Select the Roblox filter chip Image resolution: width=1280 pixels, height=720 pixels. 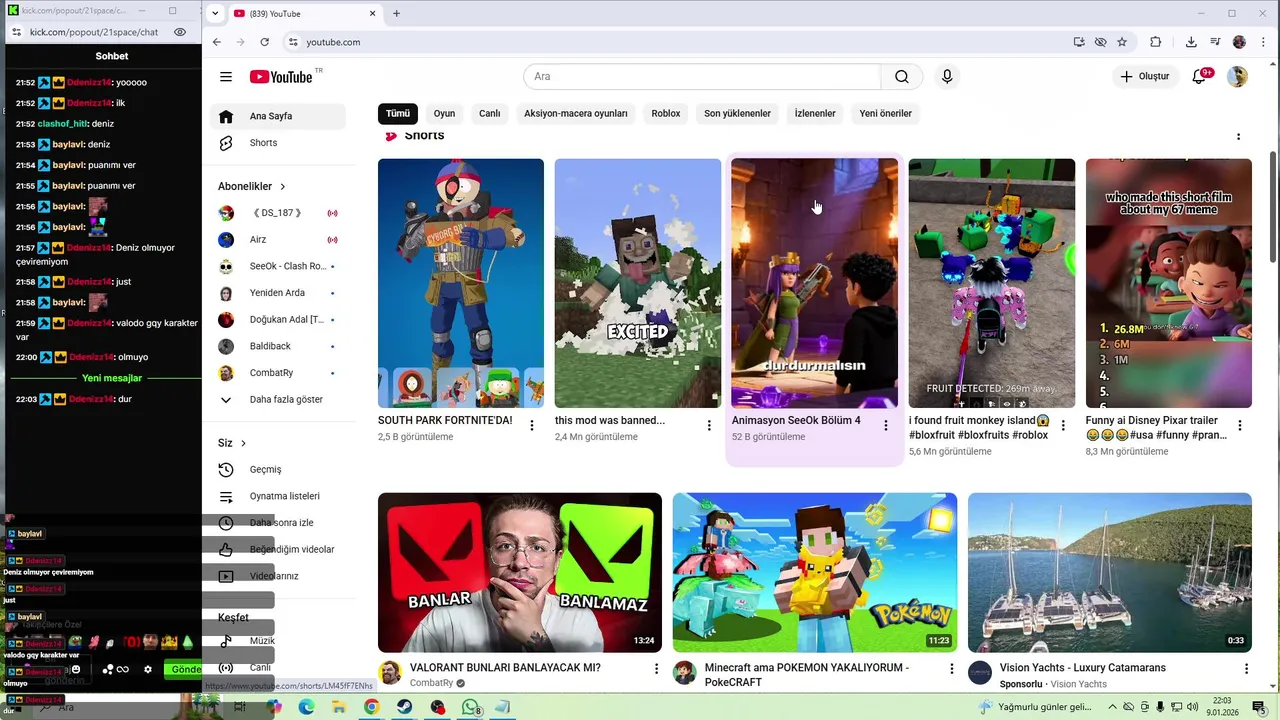[666, 113]
